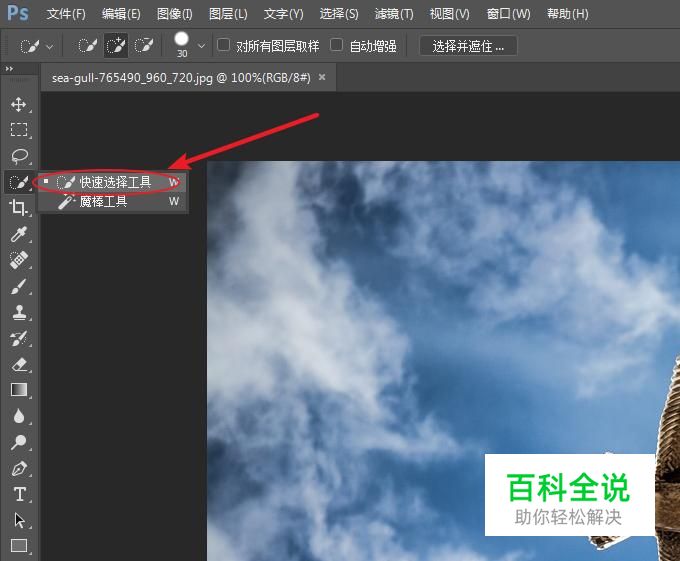The image size is (680, 561).
Task: Select the Eyedropper tool
Action: pyautogui.click(x=19, y=234)
